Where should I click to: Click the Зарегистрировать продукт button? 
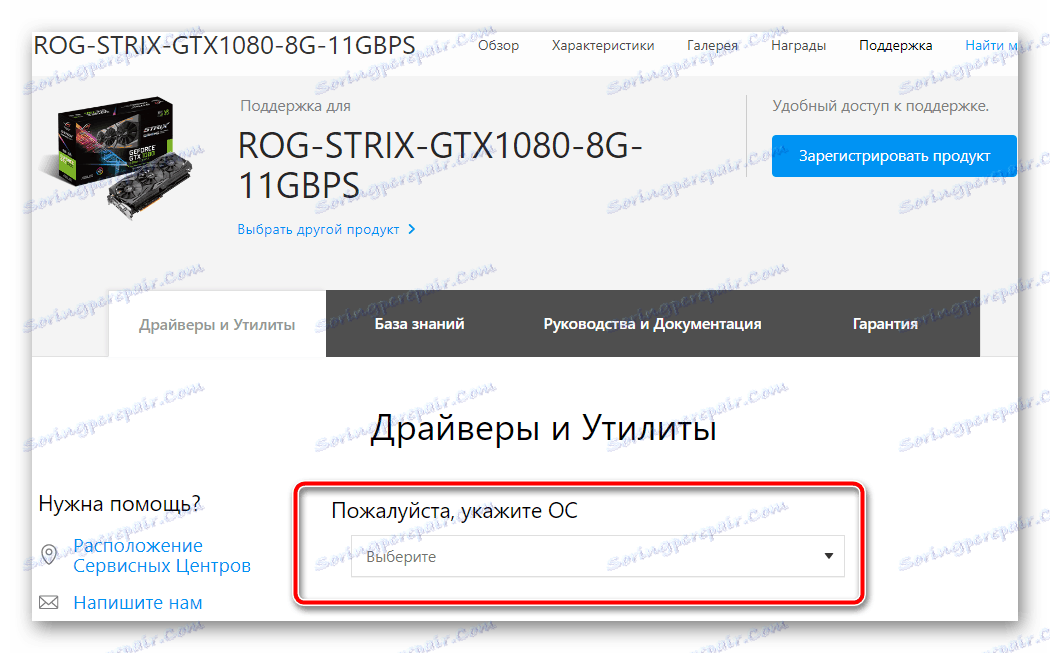tap(893, 156)
